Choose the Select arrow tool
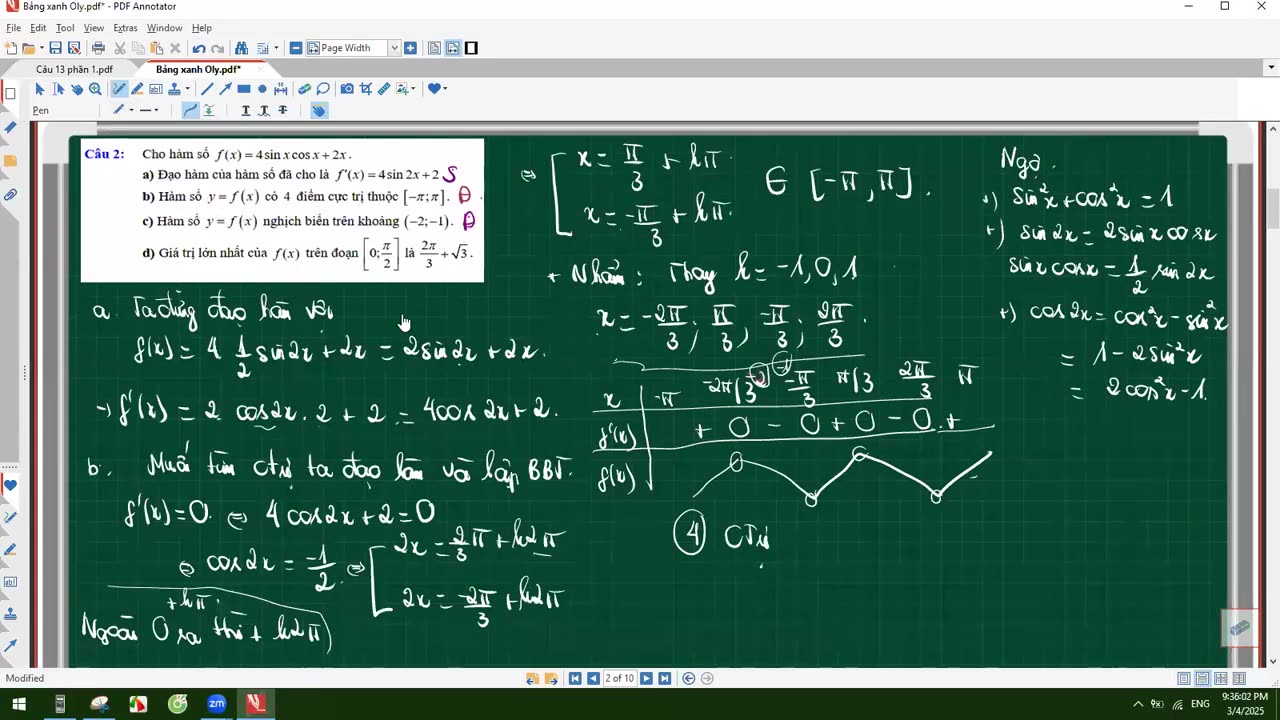 tap(40, 89)
